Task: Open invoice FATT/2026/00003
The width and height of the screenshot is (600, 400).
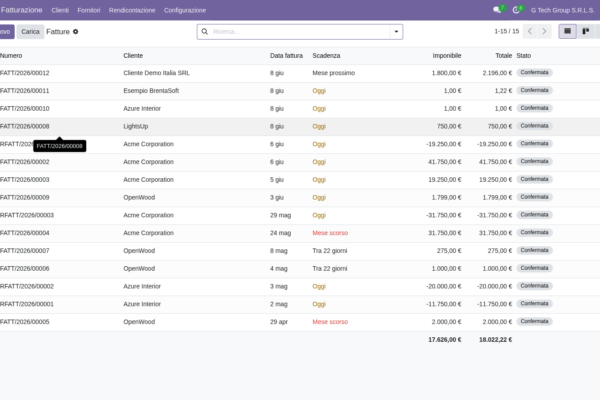Action: [x=25, y=180]
